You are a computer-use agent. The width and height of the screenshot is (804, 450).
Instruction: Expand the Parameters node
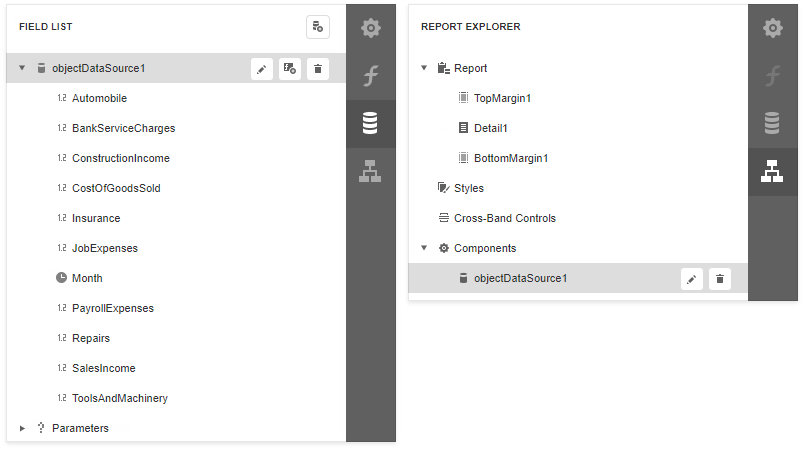pos(22,428)
